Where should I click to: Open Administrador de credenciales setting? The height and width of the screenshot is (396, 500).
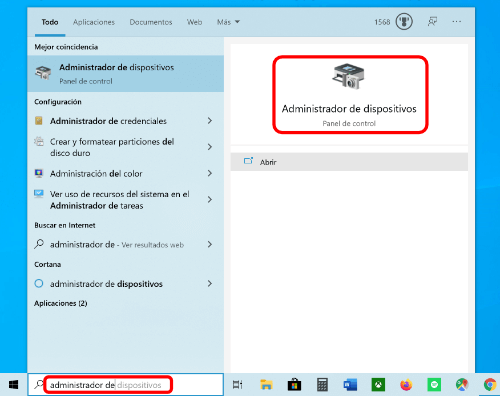[x=126, y=121]
